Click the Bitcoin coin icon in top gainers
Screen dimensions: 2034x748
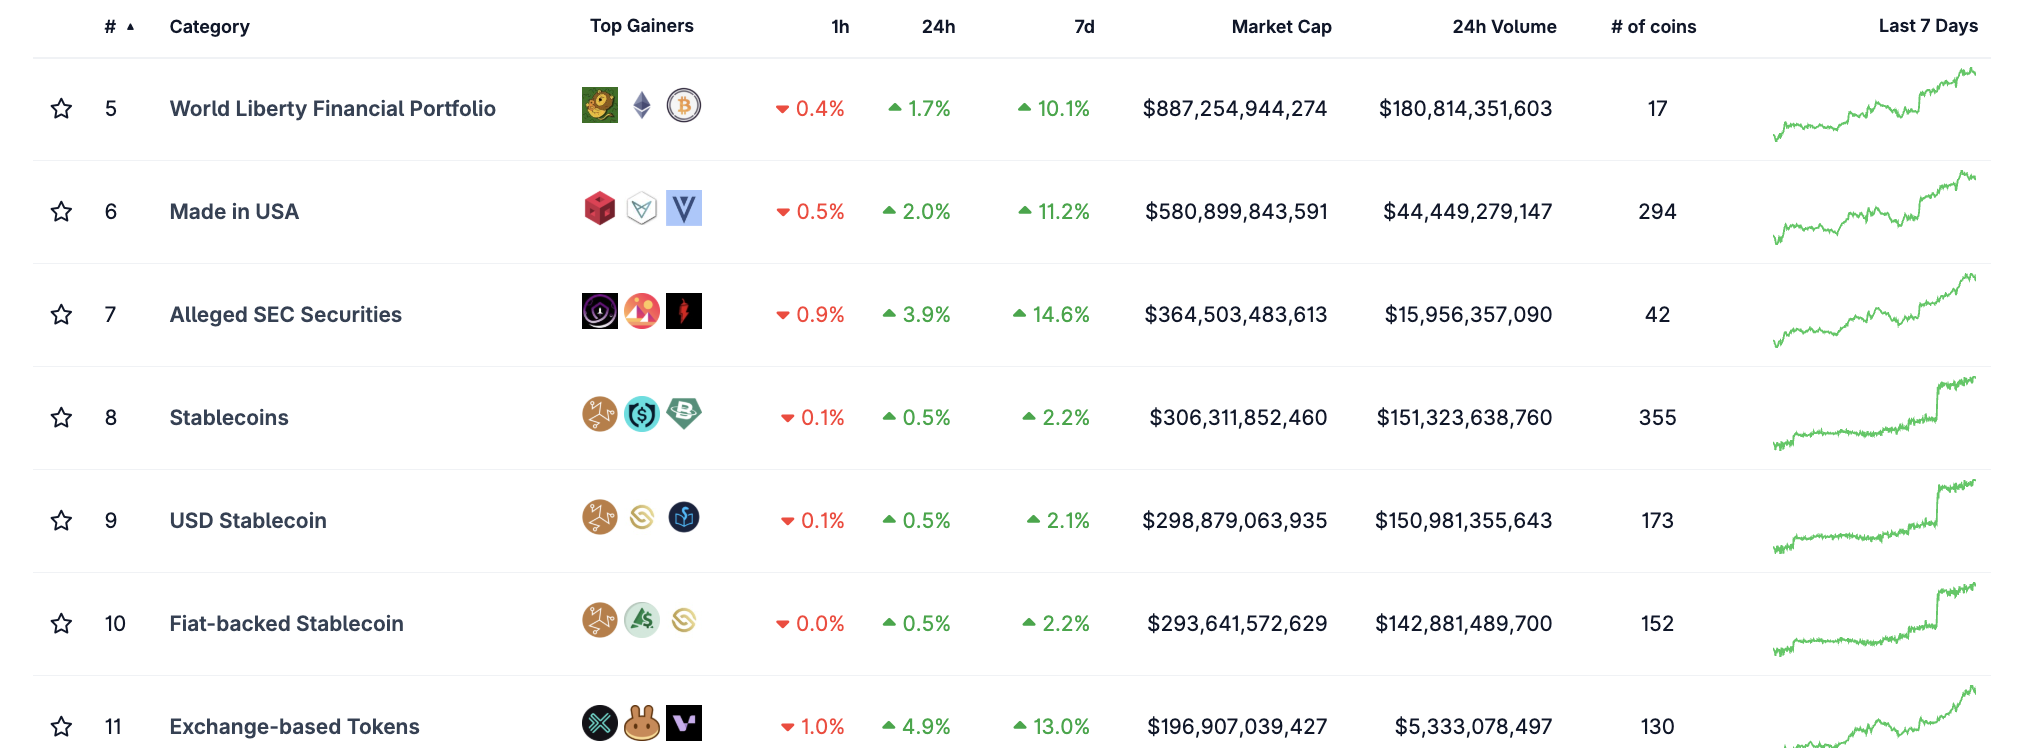[x=684, y=105]
